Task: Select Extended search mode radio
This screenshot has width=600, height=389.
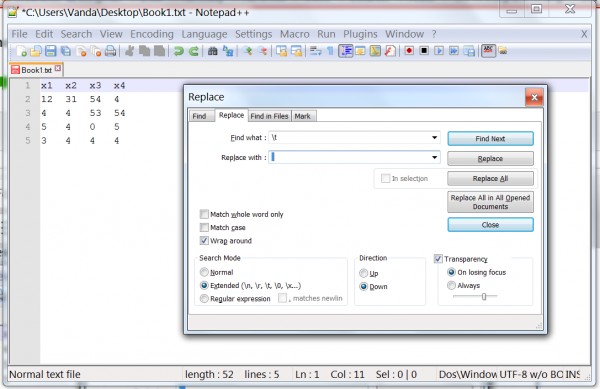Action: (x=204, y=285)
